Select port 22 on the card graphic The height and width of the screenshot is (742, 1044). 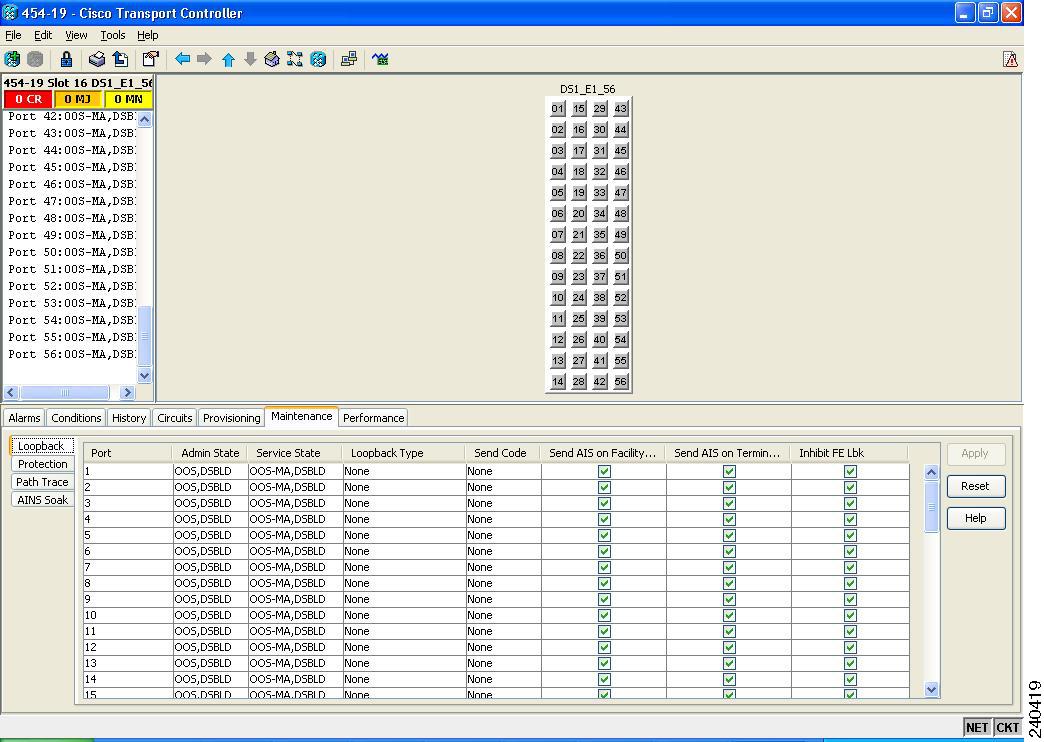coord(579,256)
